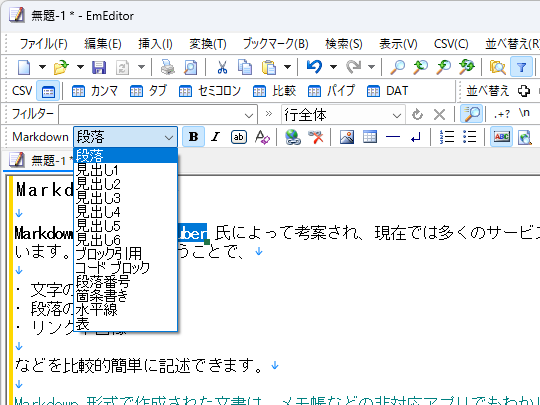Insert horizontal rule line icon

393,137
